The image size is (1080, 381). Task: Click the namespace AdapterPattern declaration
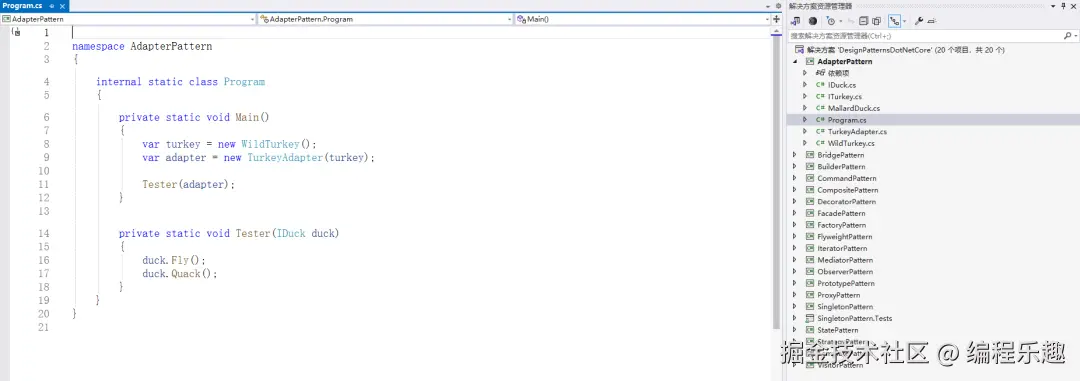(x=142, y=47)
